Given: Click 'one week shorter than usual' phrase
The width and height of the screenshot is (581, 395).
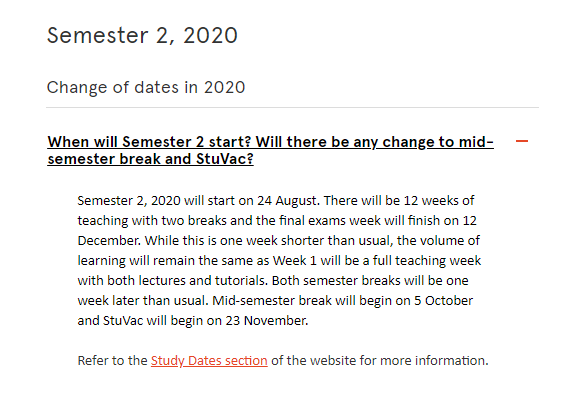Looking at the screenshot, I should coord(305,241).
